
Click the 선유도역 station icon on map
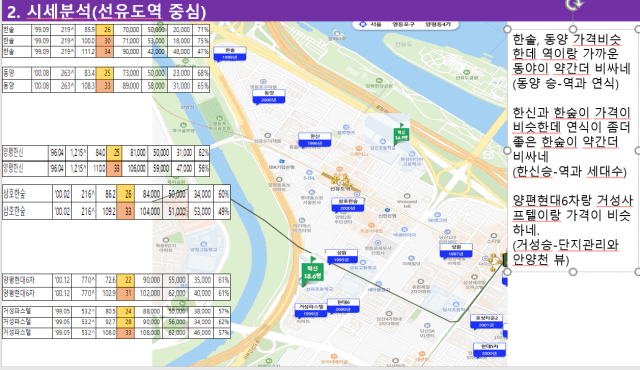(340, 181)
